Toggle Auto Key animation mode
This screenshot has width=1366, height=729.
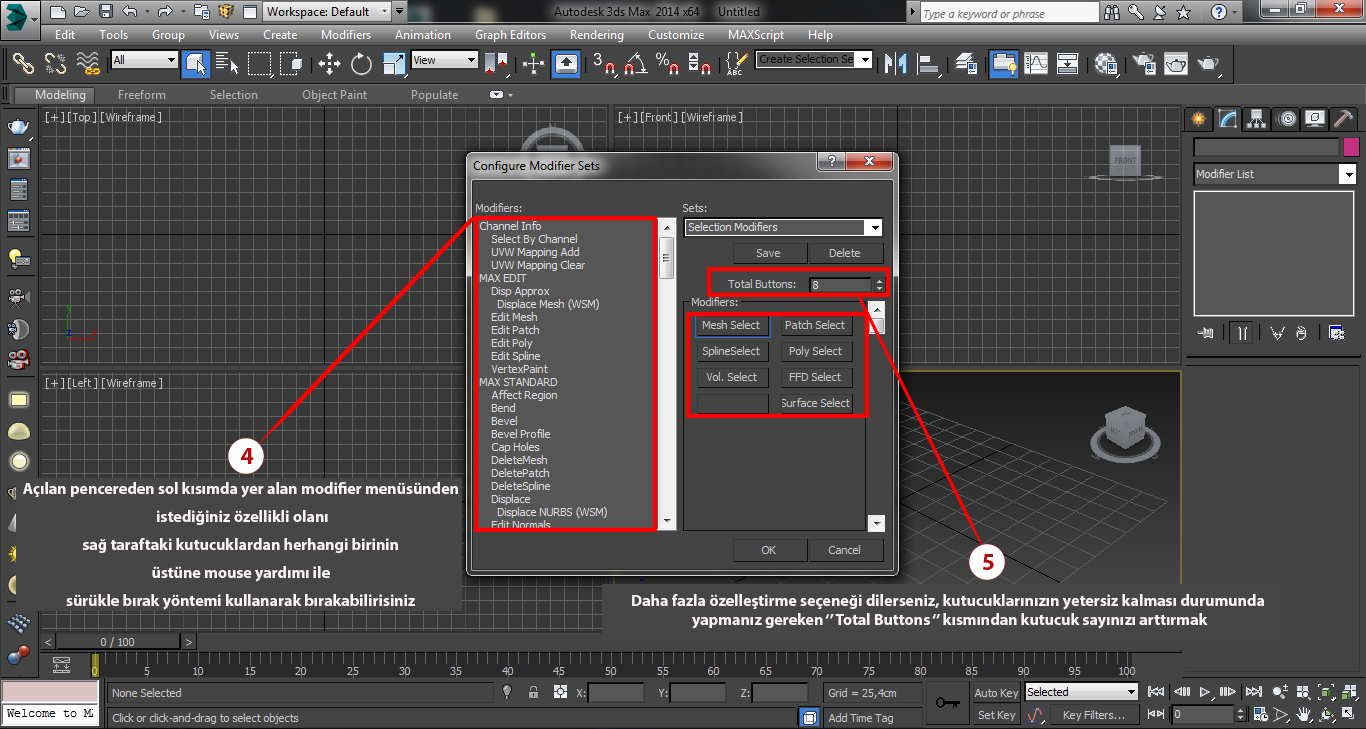pyautogui.click(x=996, y=692)
